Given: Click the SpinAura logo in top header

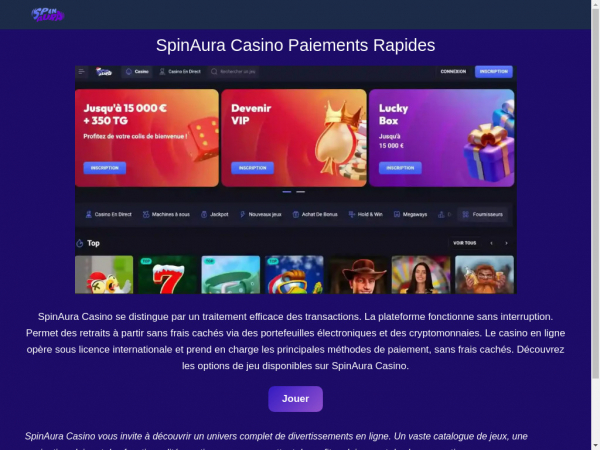Looking at the screenshot, I should tap(48, 15).
